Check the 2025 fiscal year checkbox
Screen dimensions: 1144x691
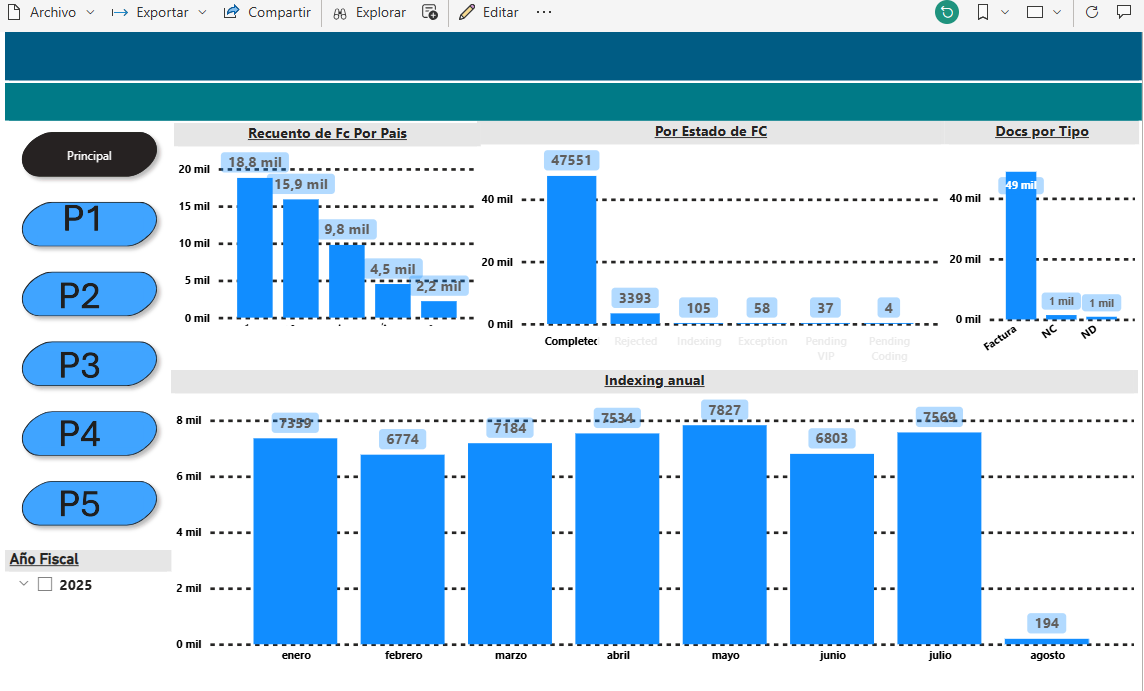[x=44, y=584]
